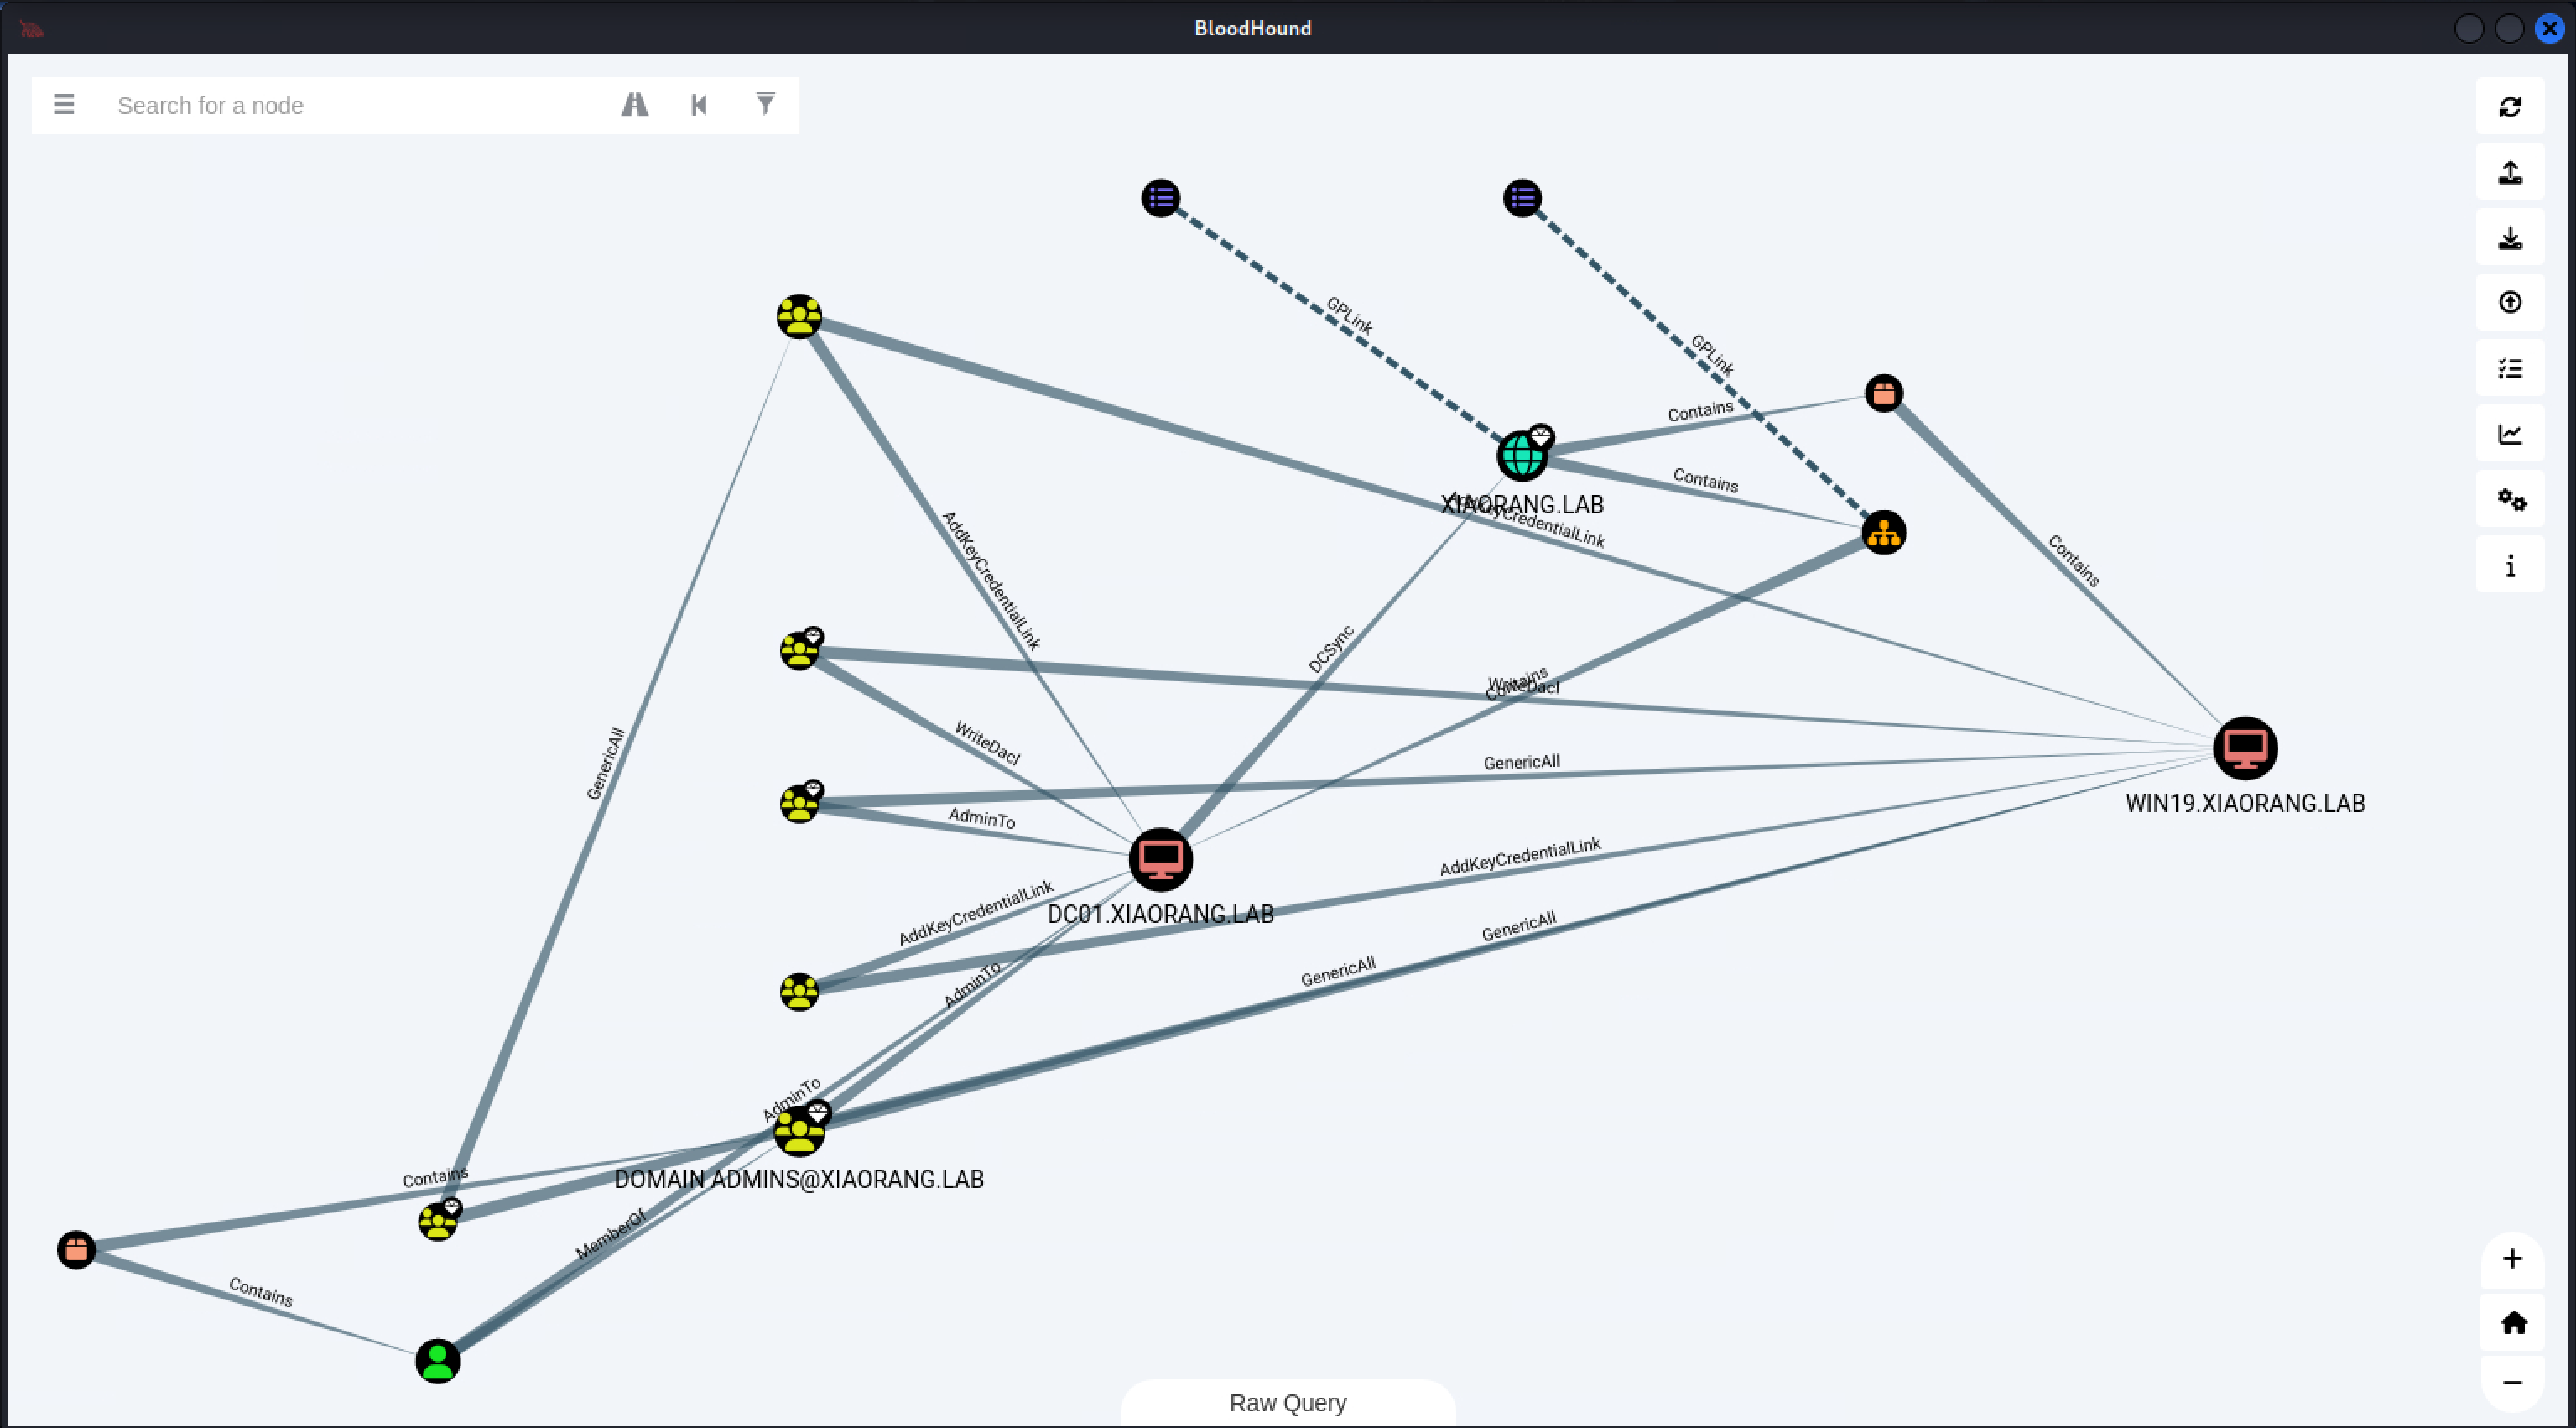Viewport: 2576px width, 1428px height.
Task: Open the checklist view icon
Action: point(2510,369)
